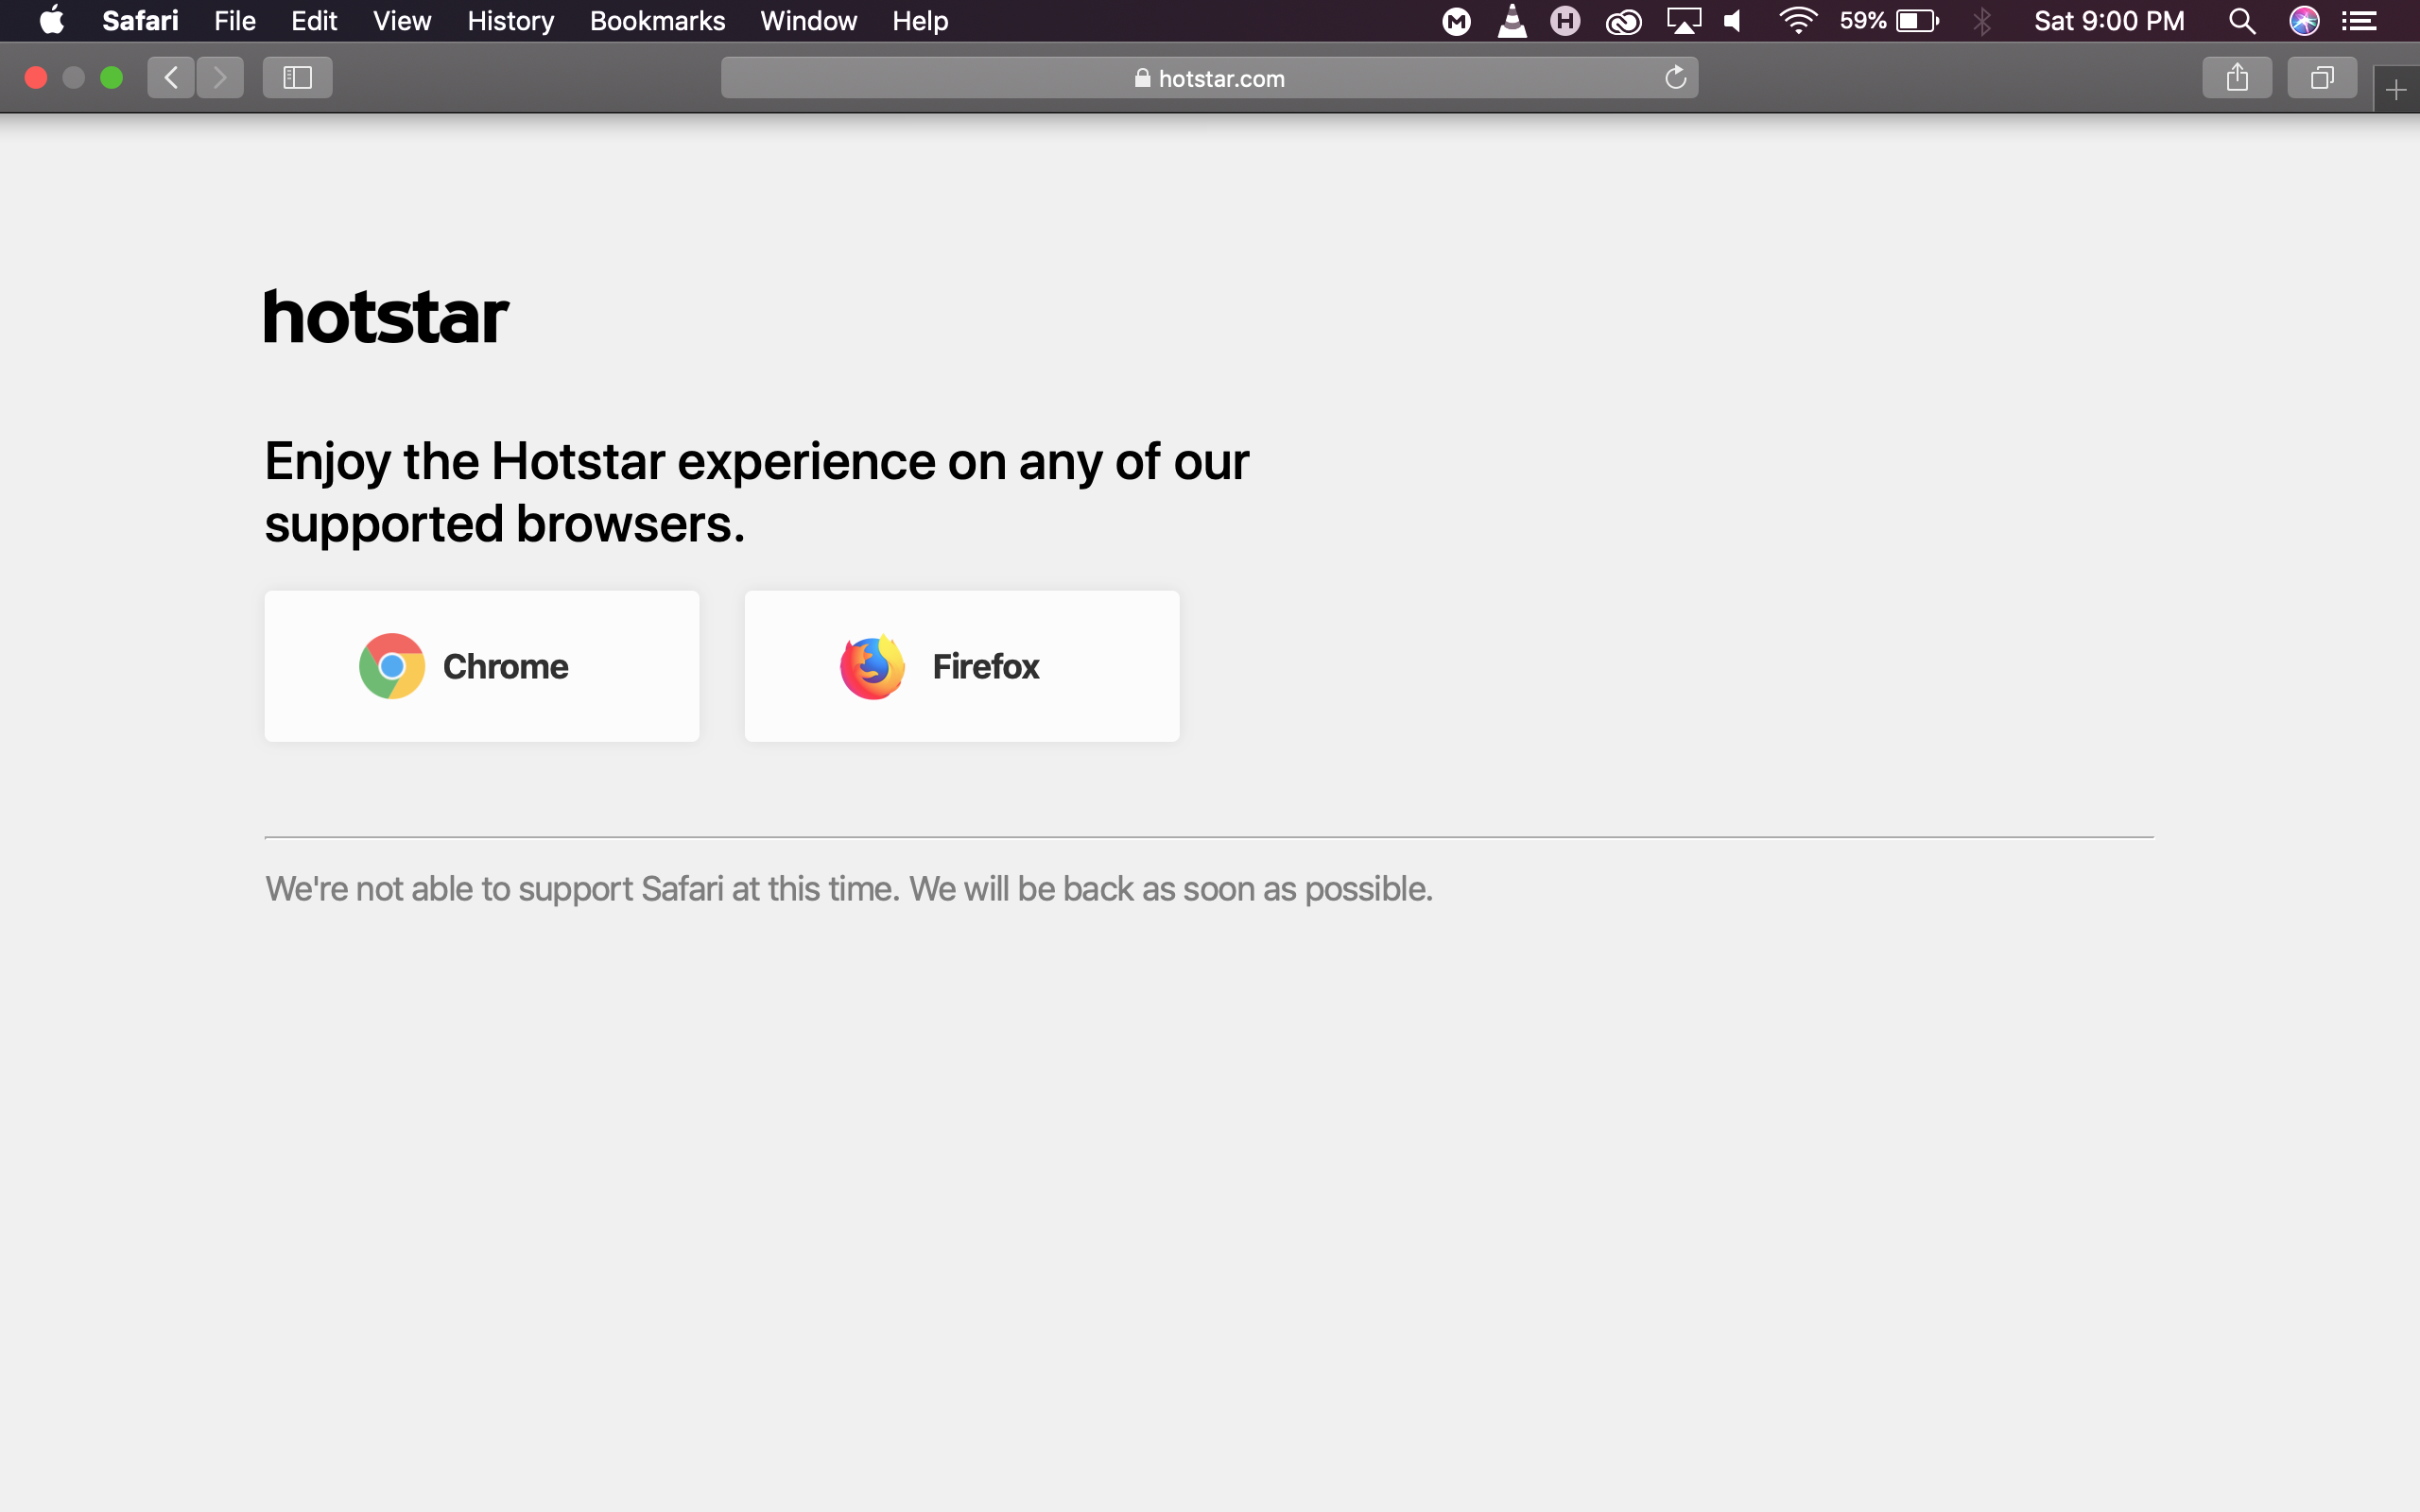Click the Firefox logo icon

872,666
